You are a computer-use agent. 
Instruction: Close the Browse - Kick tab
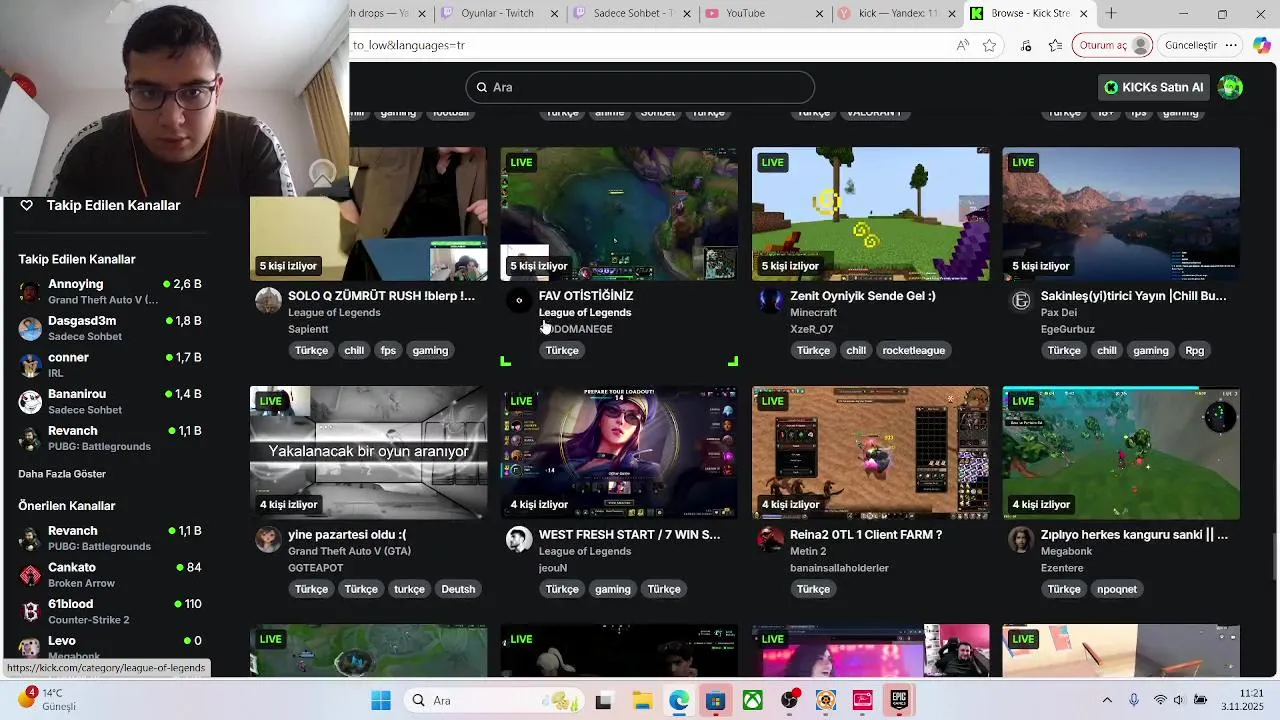click(x=1083, y=14)
